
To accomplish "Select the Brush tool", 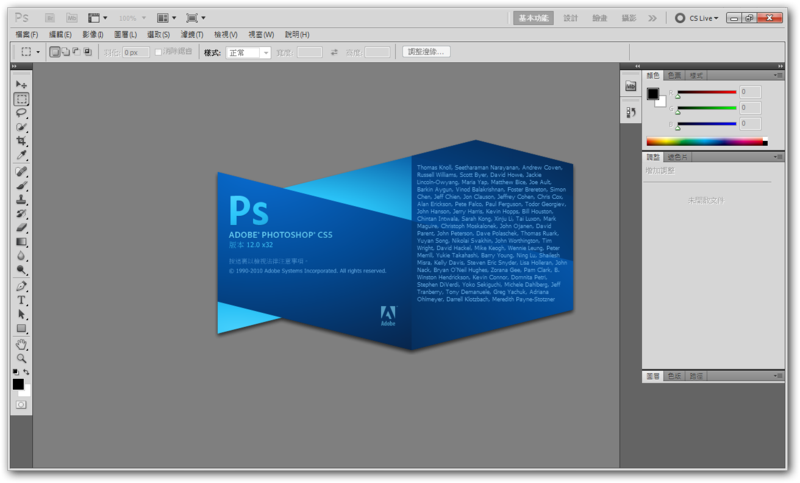I will [21, 186].
